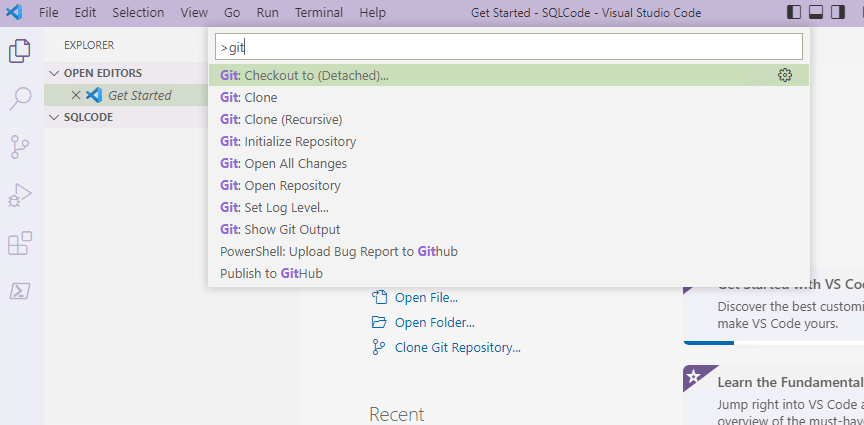Click the gear icon on Git Checkout row
864x425 pixels.
pyautogui.click(x=785, y=75)
